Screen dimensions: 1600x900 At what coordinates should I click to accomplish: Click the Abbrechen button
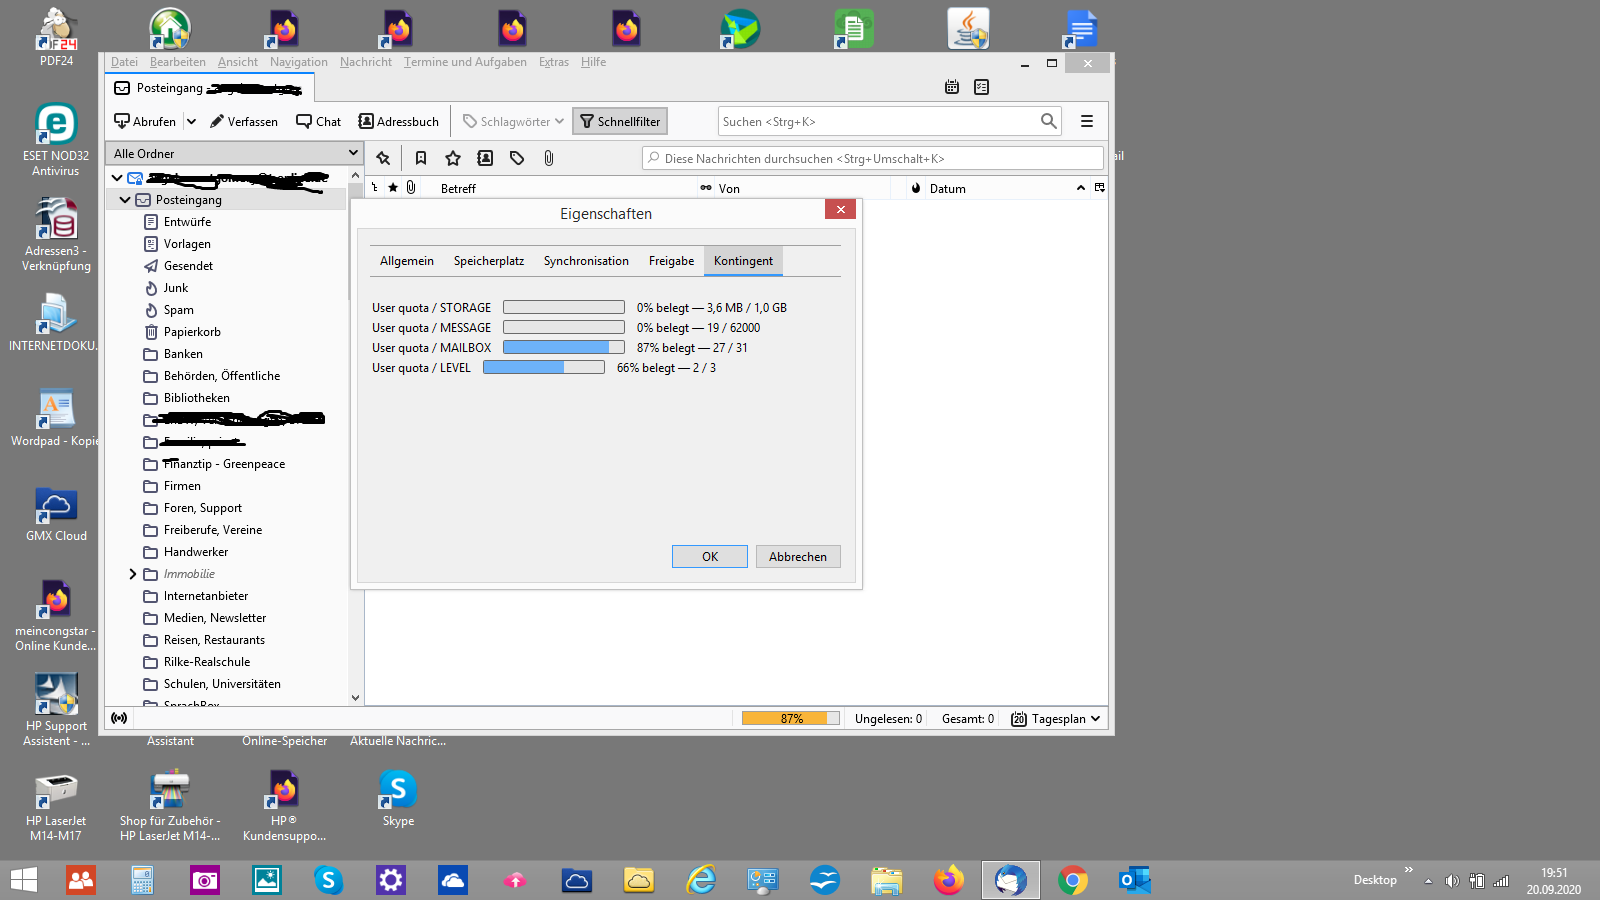pos(798,557)
